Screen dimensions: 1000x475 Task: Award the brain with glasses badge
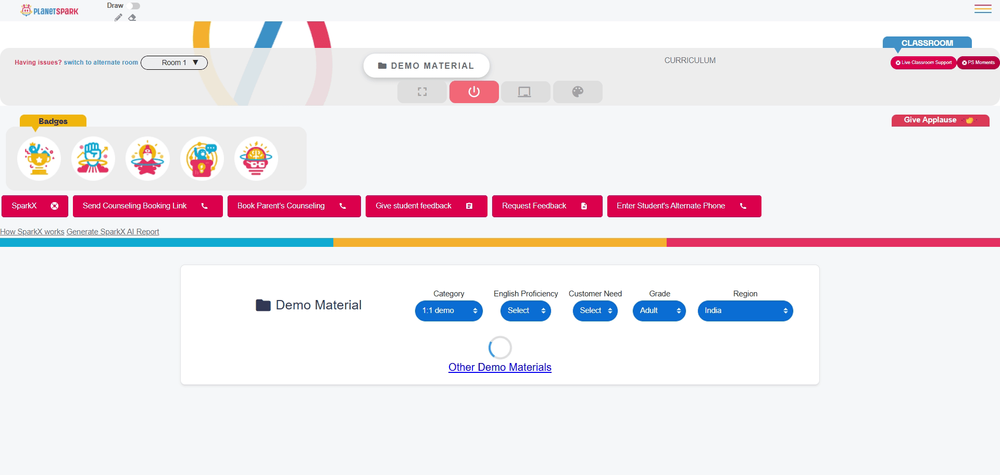click(256, 159)
